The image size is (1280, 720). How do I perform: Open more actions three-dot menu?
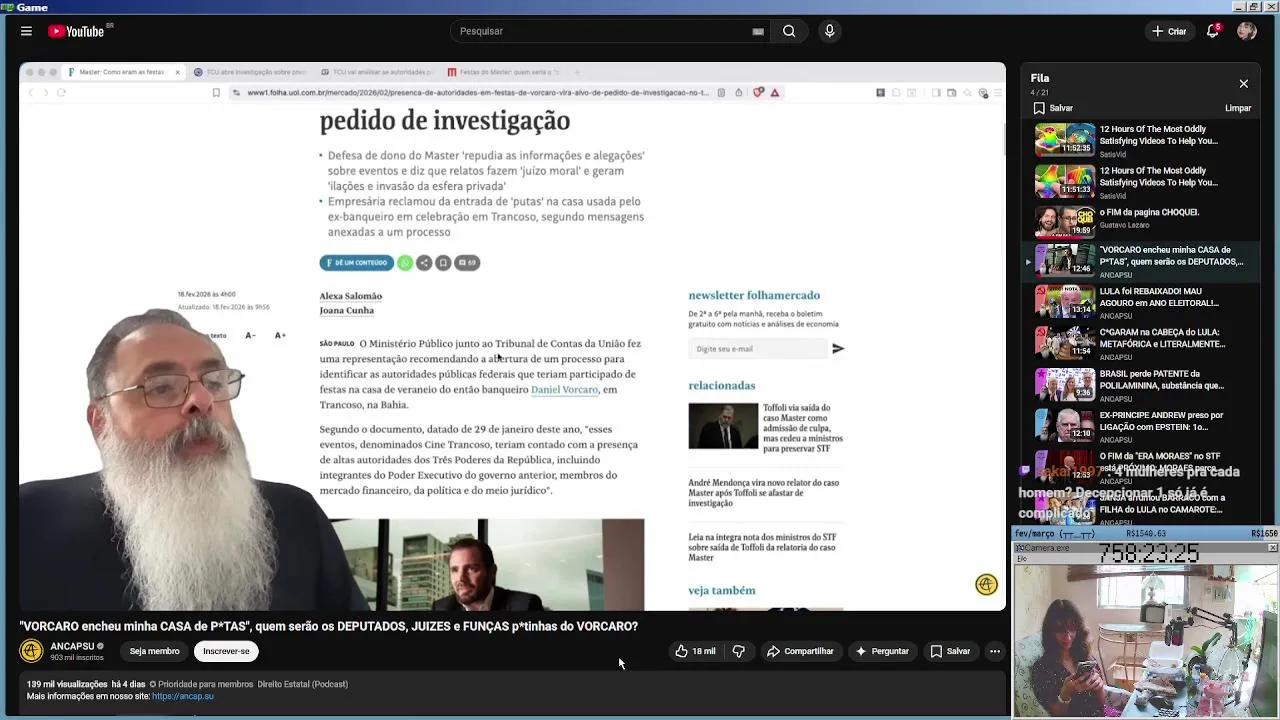click(x=994, y=651)
